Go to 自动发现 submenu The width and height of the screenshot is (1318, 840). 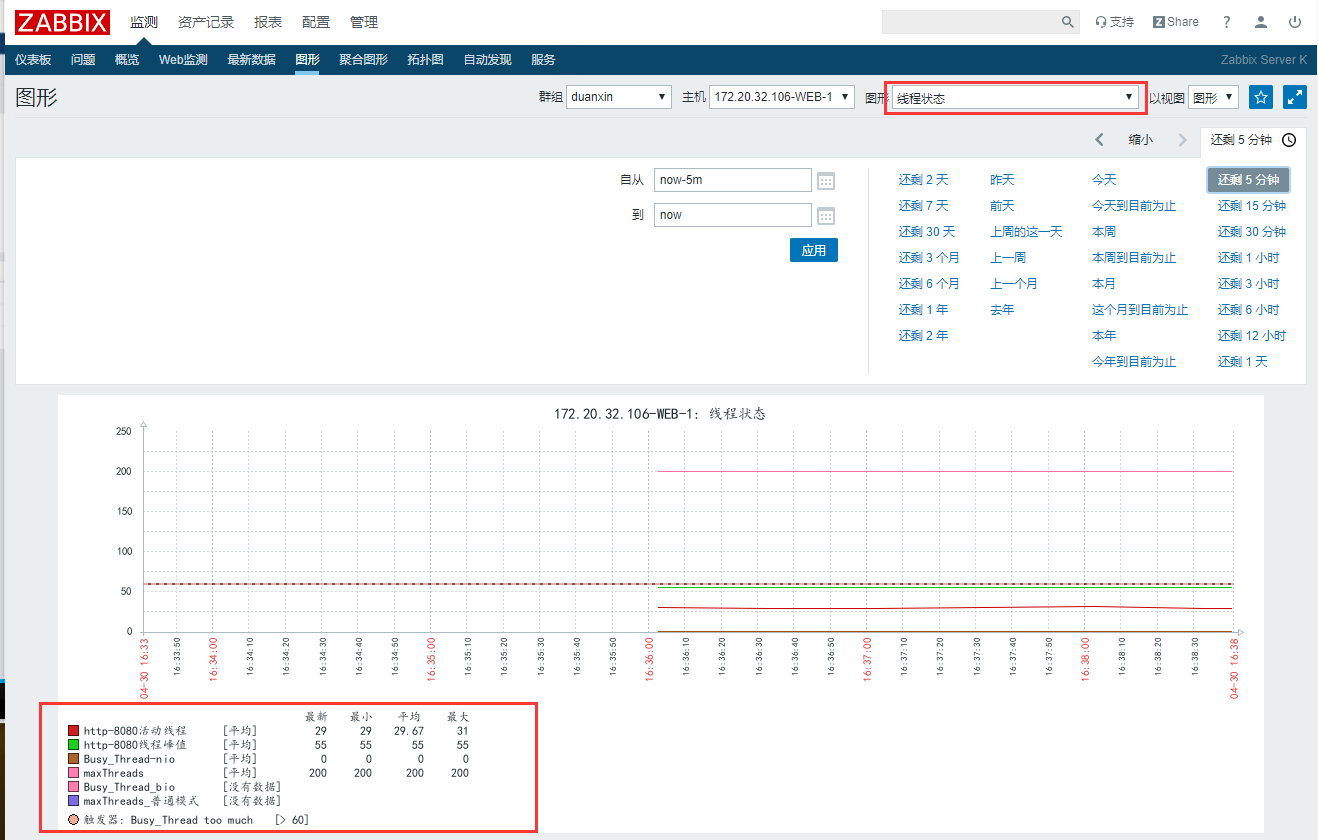point(487,60)
